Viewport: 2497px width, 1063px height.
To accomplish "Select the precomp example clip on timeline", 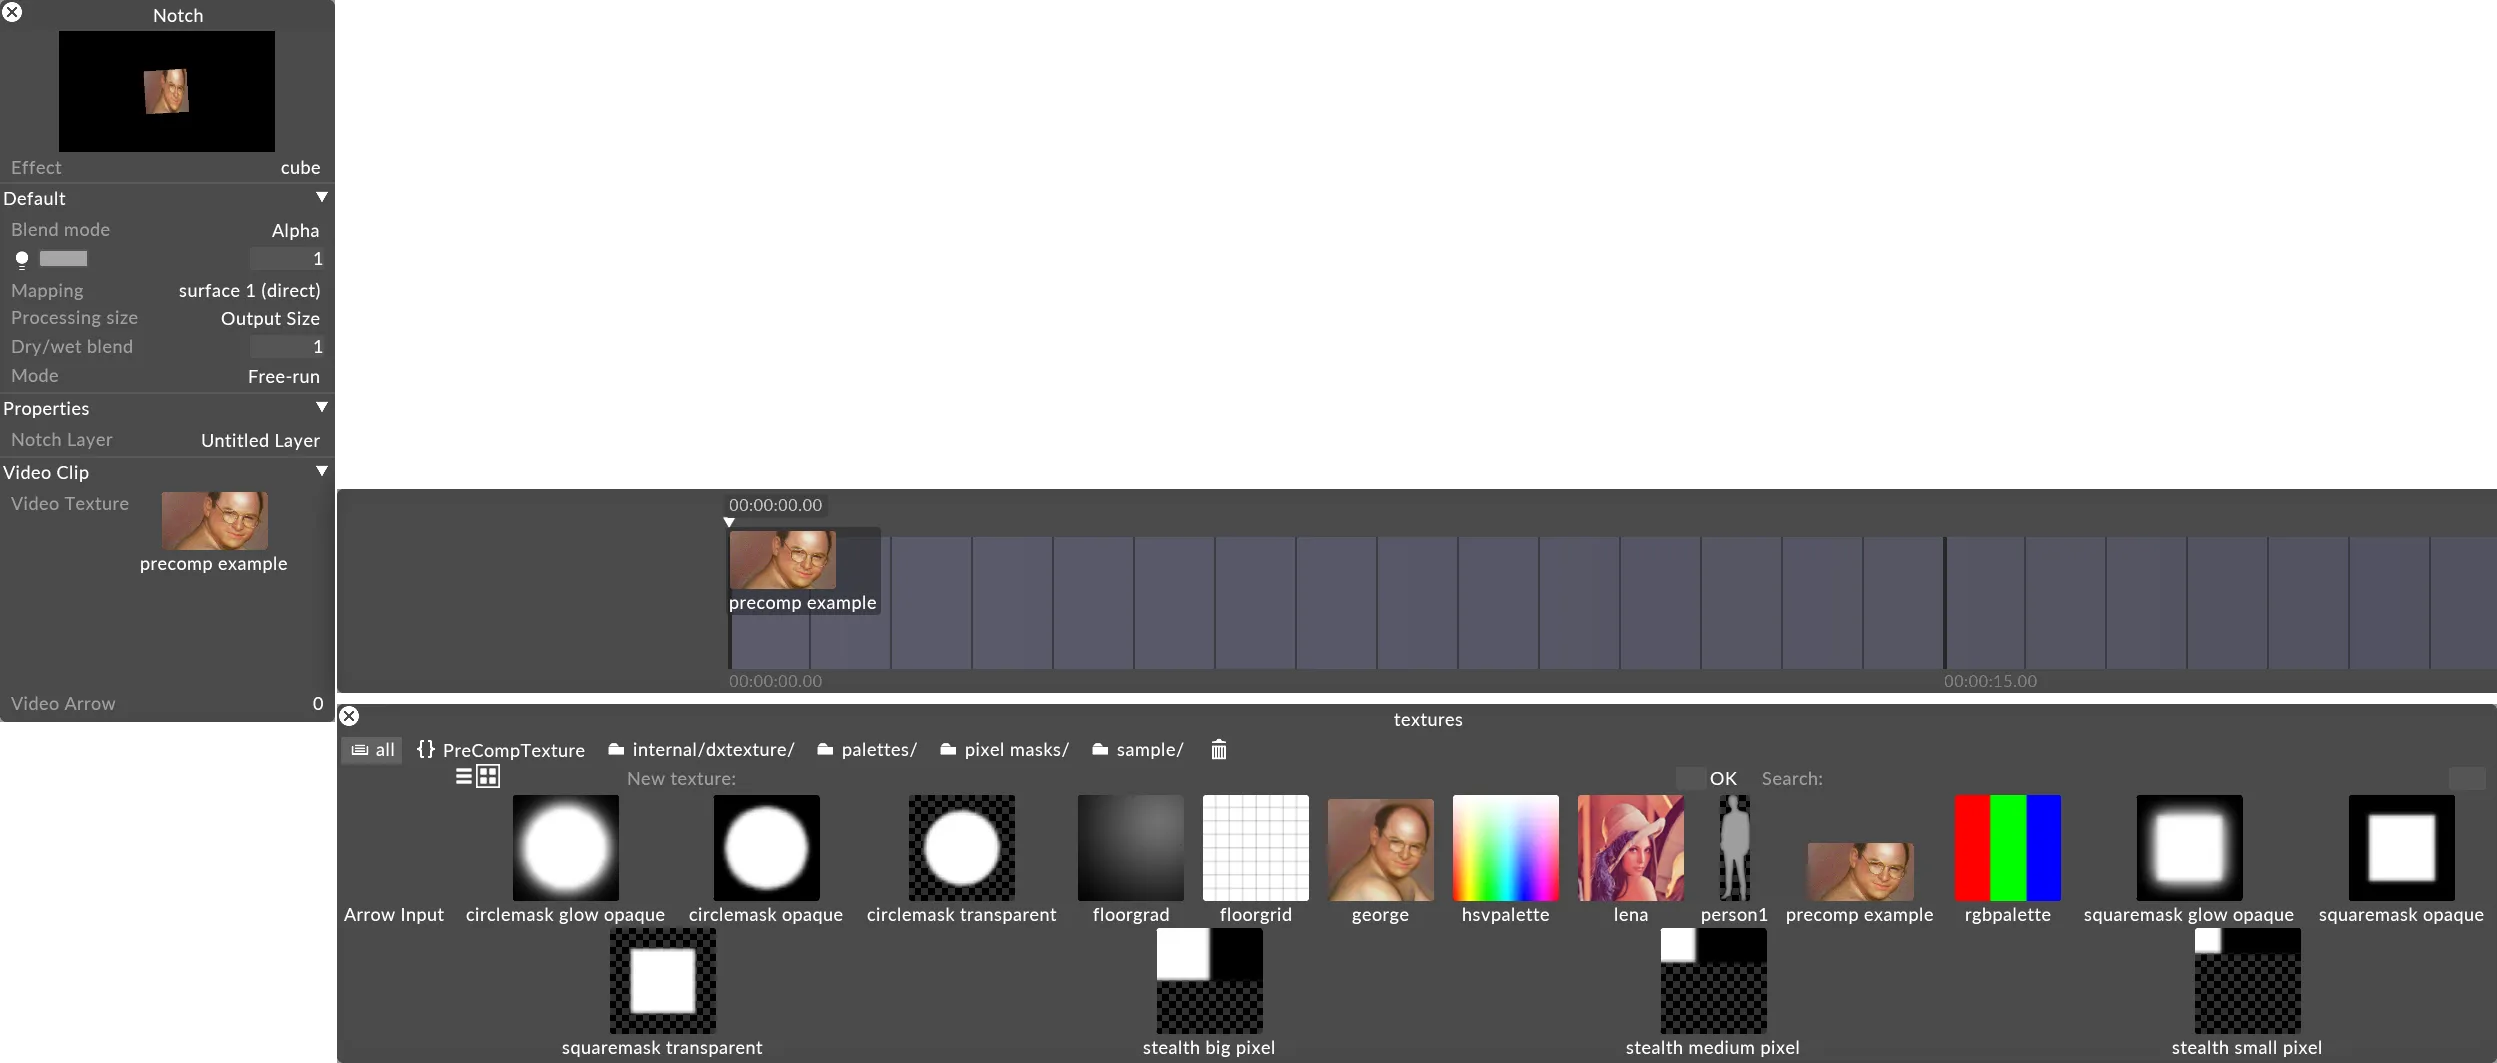I will (x=803, y=571).
